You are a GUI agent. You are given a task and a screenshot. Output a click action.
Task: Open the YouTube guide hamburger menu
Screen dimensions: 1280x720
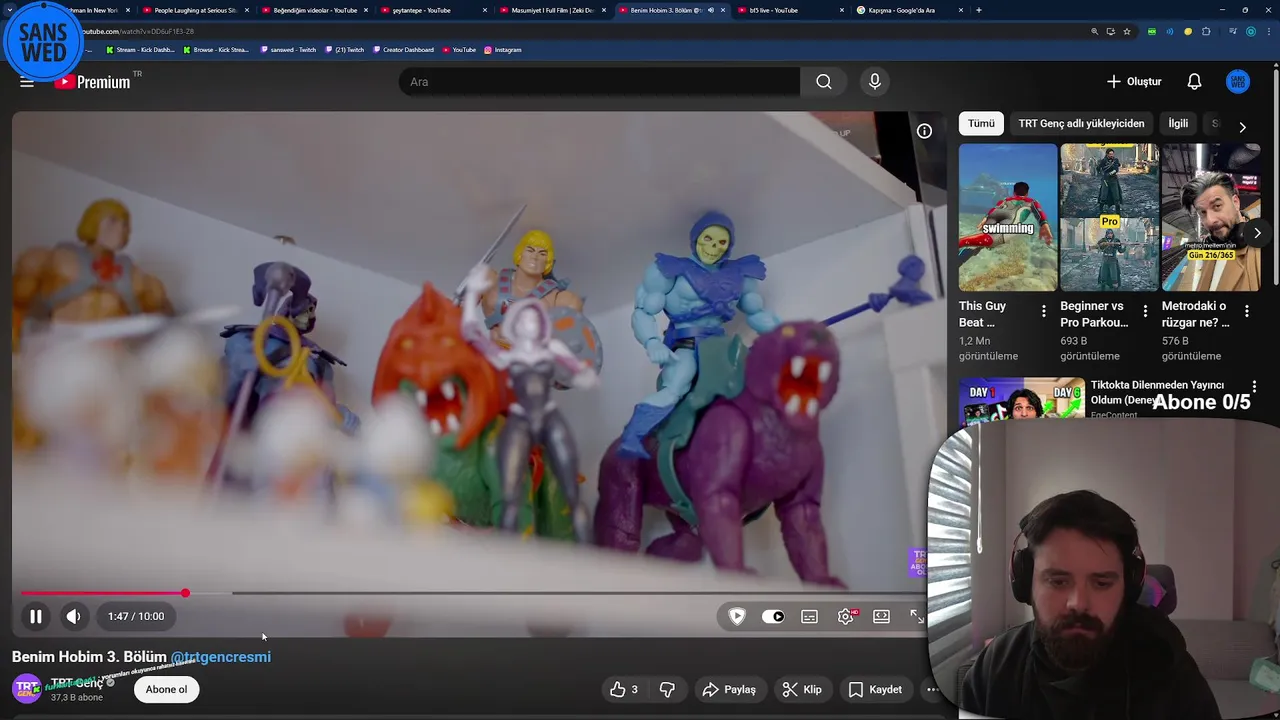tap(27, 82)
